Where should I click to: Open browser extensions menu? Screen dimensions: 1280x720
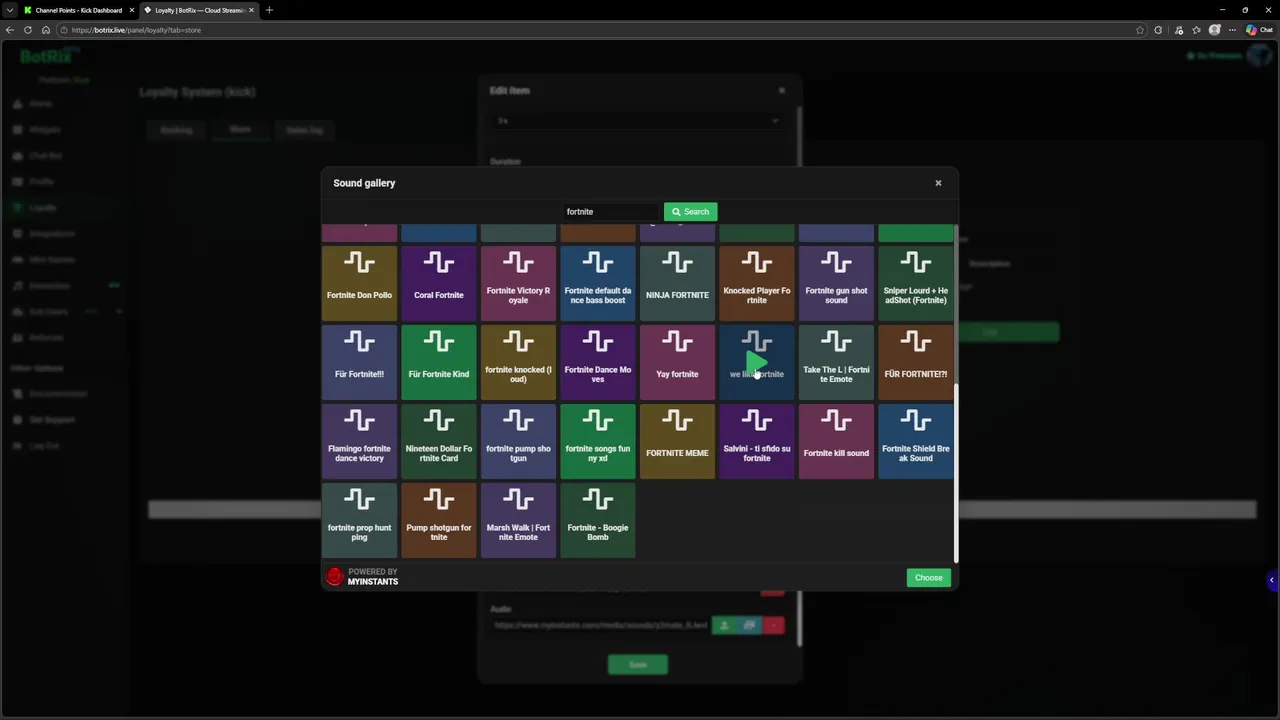click(1158, 30)
